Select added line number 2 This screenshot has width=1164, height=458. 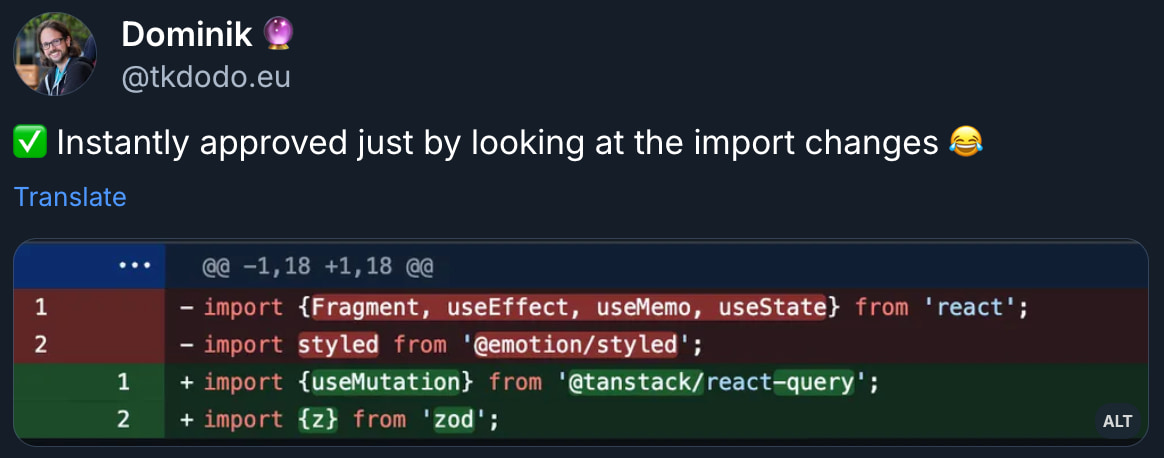123,420
